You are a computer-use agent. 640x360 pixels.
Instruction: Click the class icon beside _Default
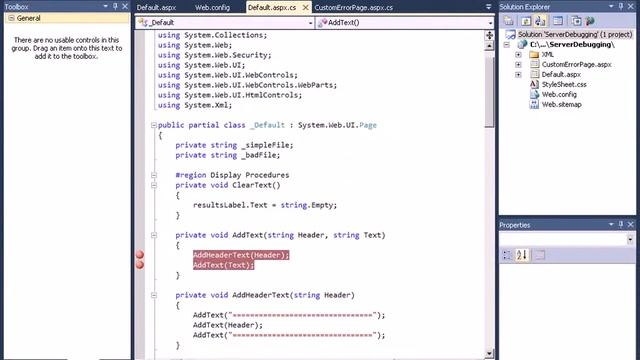tap(143, 22)
